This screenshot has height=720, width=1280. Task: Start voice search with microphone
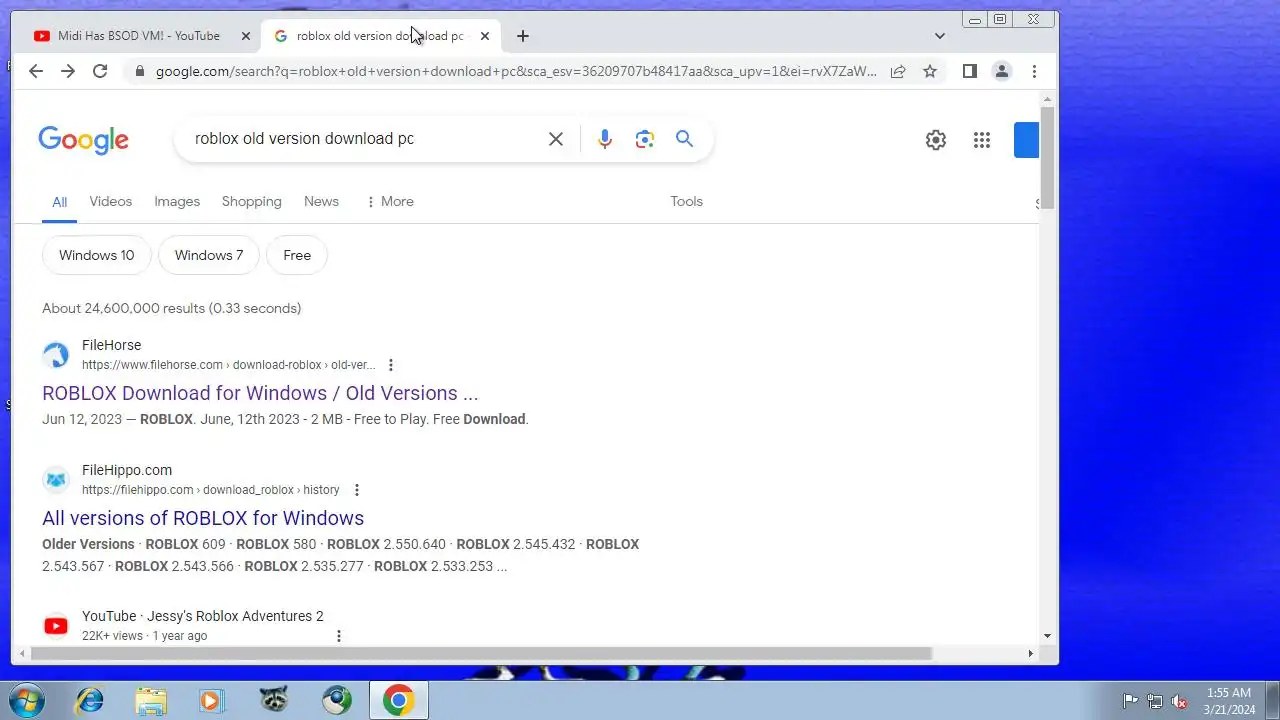click(605, 139)
